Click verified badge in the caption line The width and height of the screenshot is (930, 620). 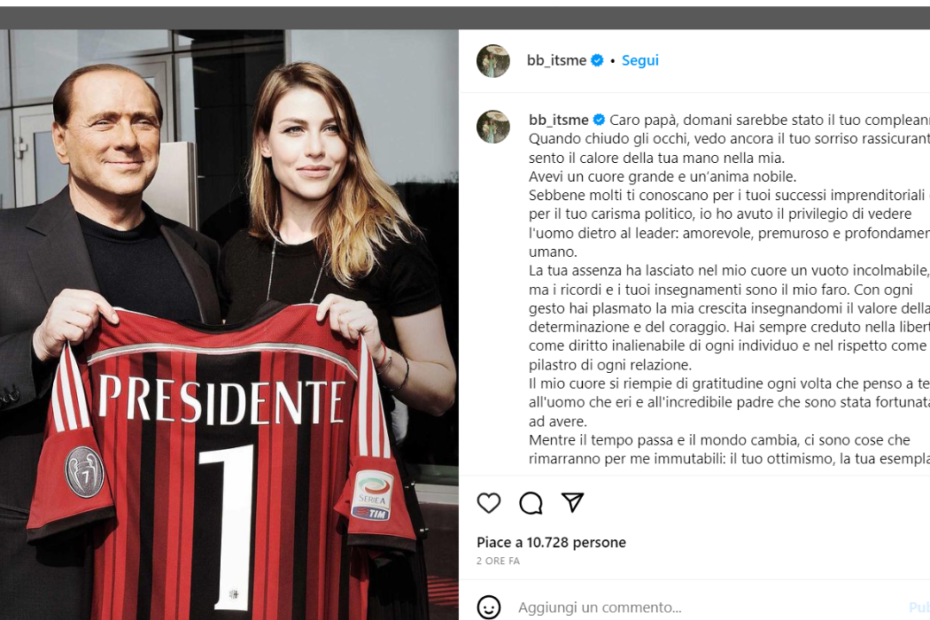point(599,120)
